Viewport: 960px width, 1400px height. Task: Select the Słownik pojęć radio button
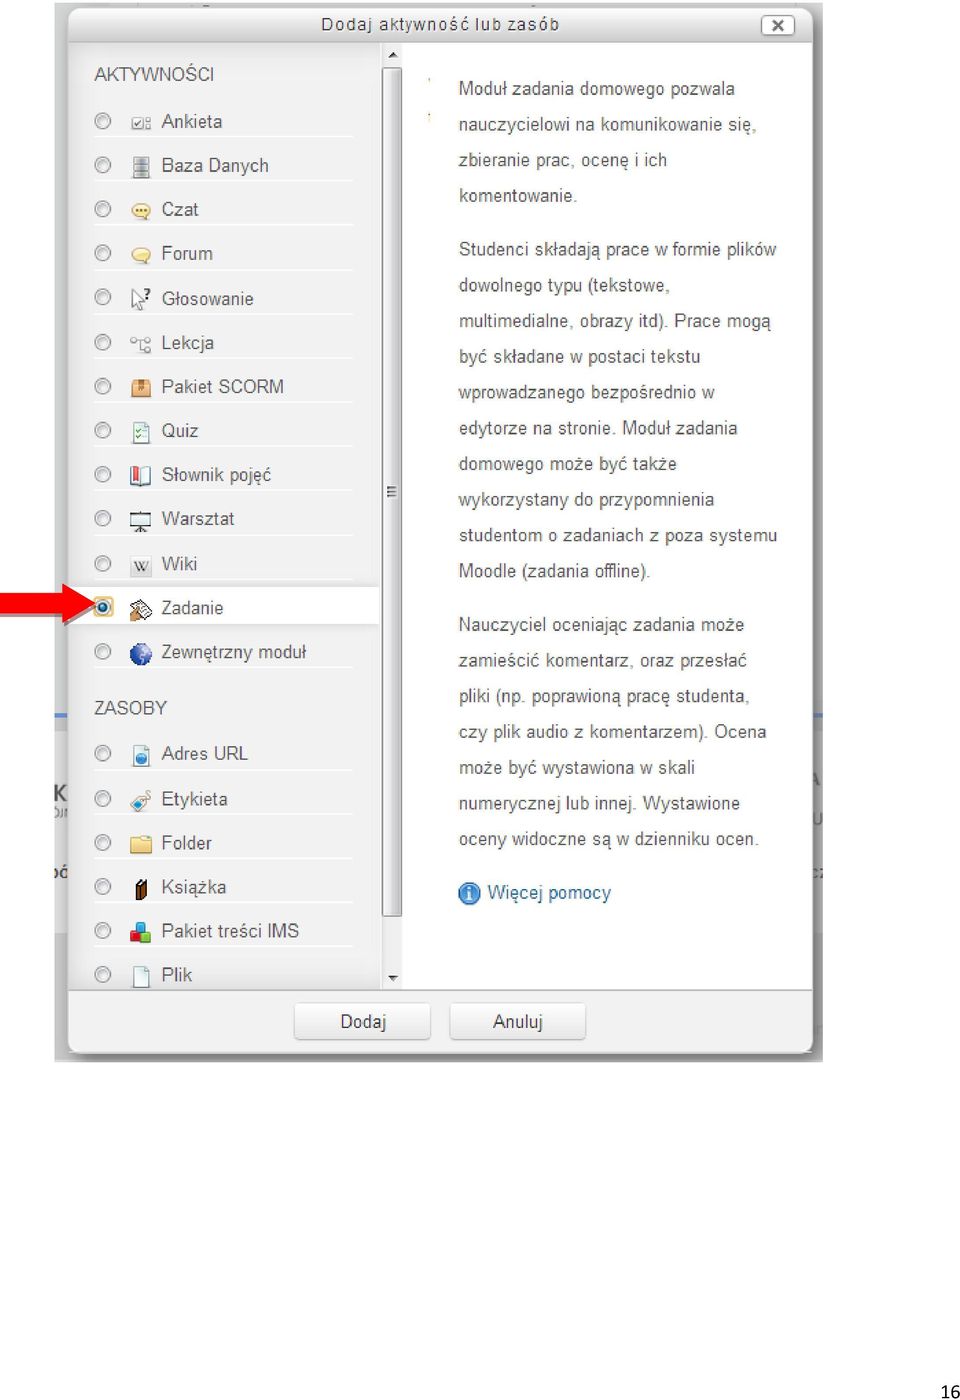[x=103, y=474]
